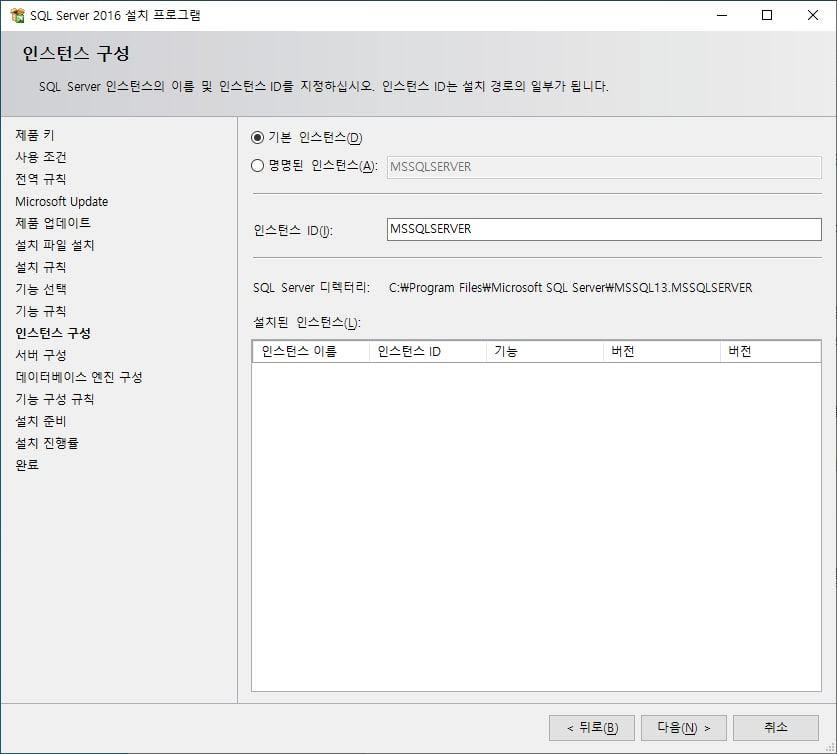Cancel setup with the 취소 button
Viewport: 837px width, 754px height.
[x=775, y=728]
